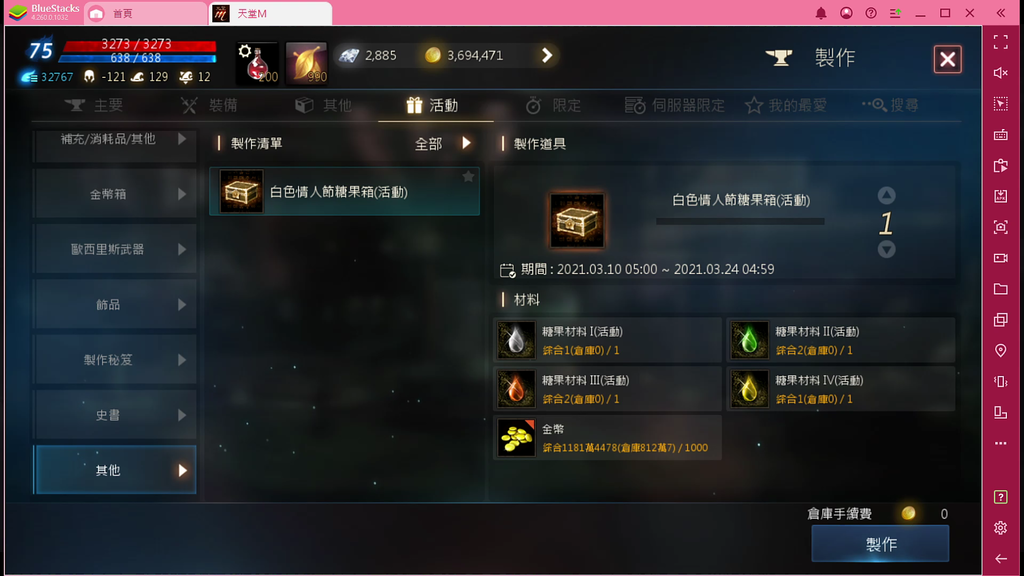Select the 白色情人節糖果箱 recipe in list
This screenshot has height=576, width=1024.
(344, 191)
